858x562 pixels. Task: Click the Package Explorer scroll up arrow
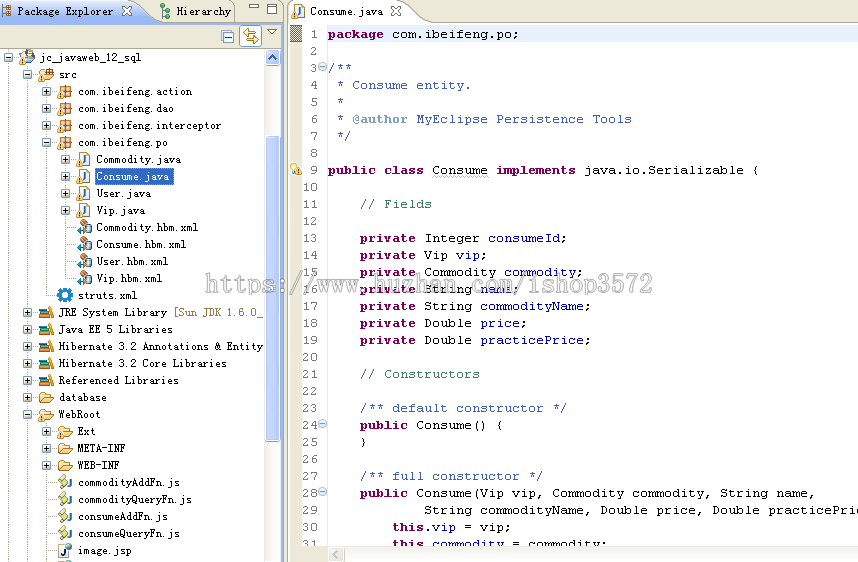coord(273,57)
